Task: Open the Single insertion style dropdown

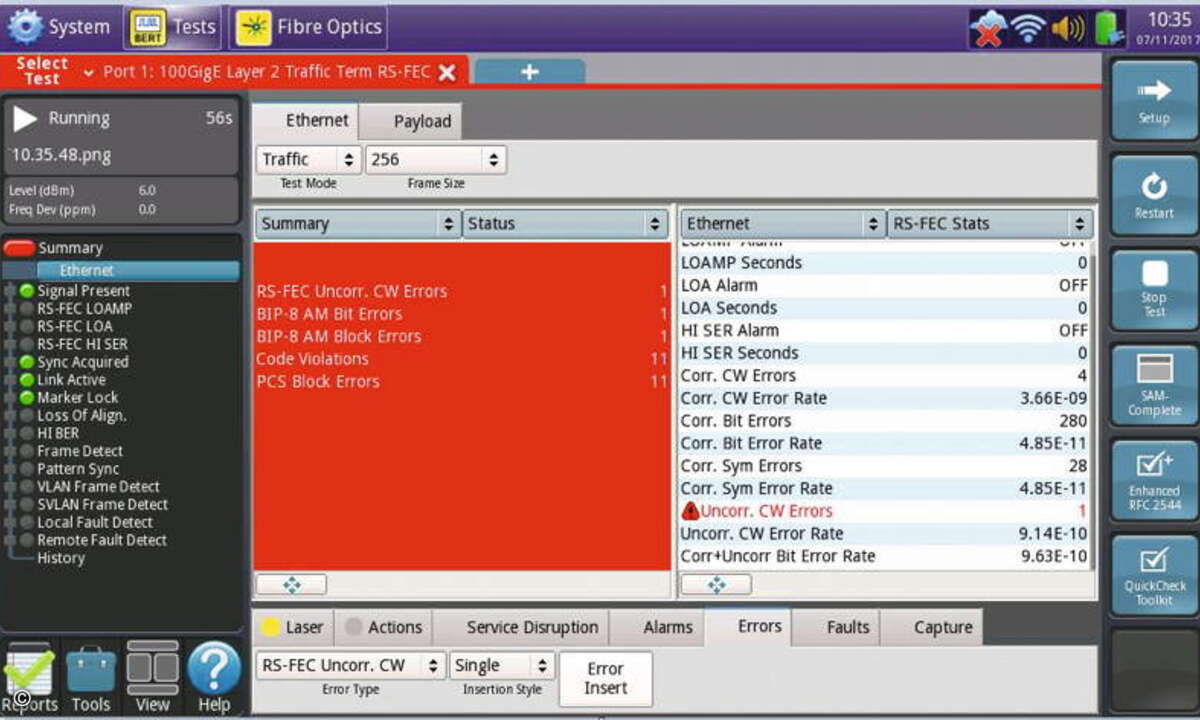Action: pyautogui.click(x=502, y=666)
